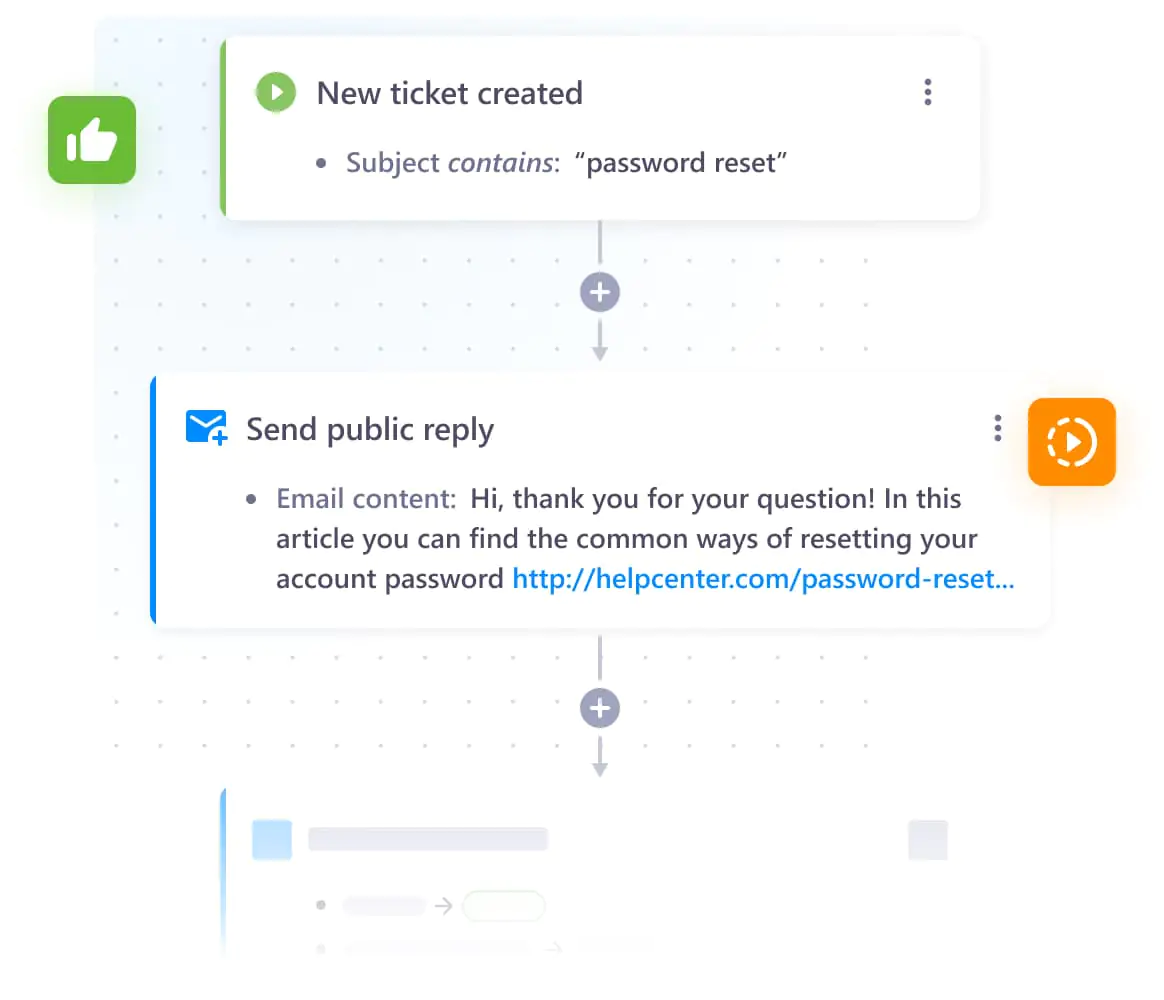Click the blurred third step title bar
1164x1000 pixels.
coord(428,839)
